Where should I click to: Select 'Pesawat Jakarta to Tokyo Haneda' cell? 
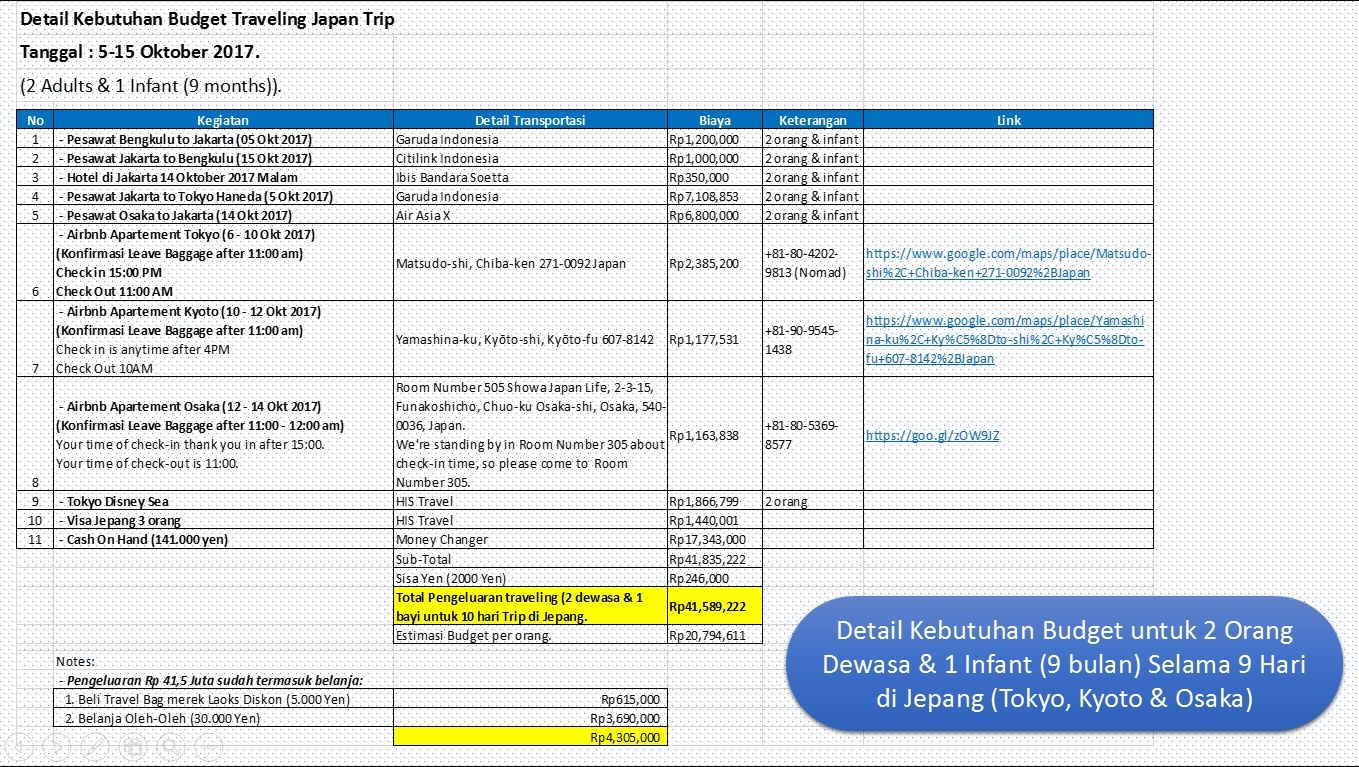pos(224,196)
